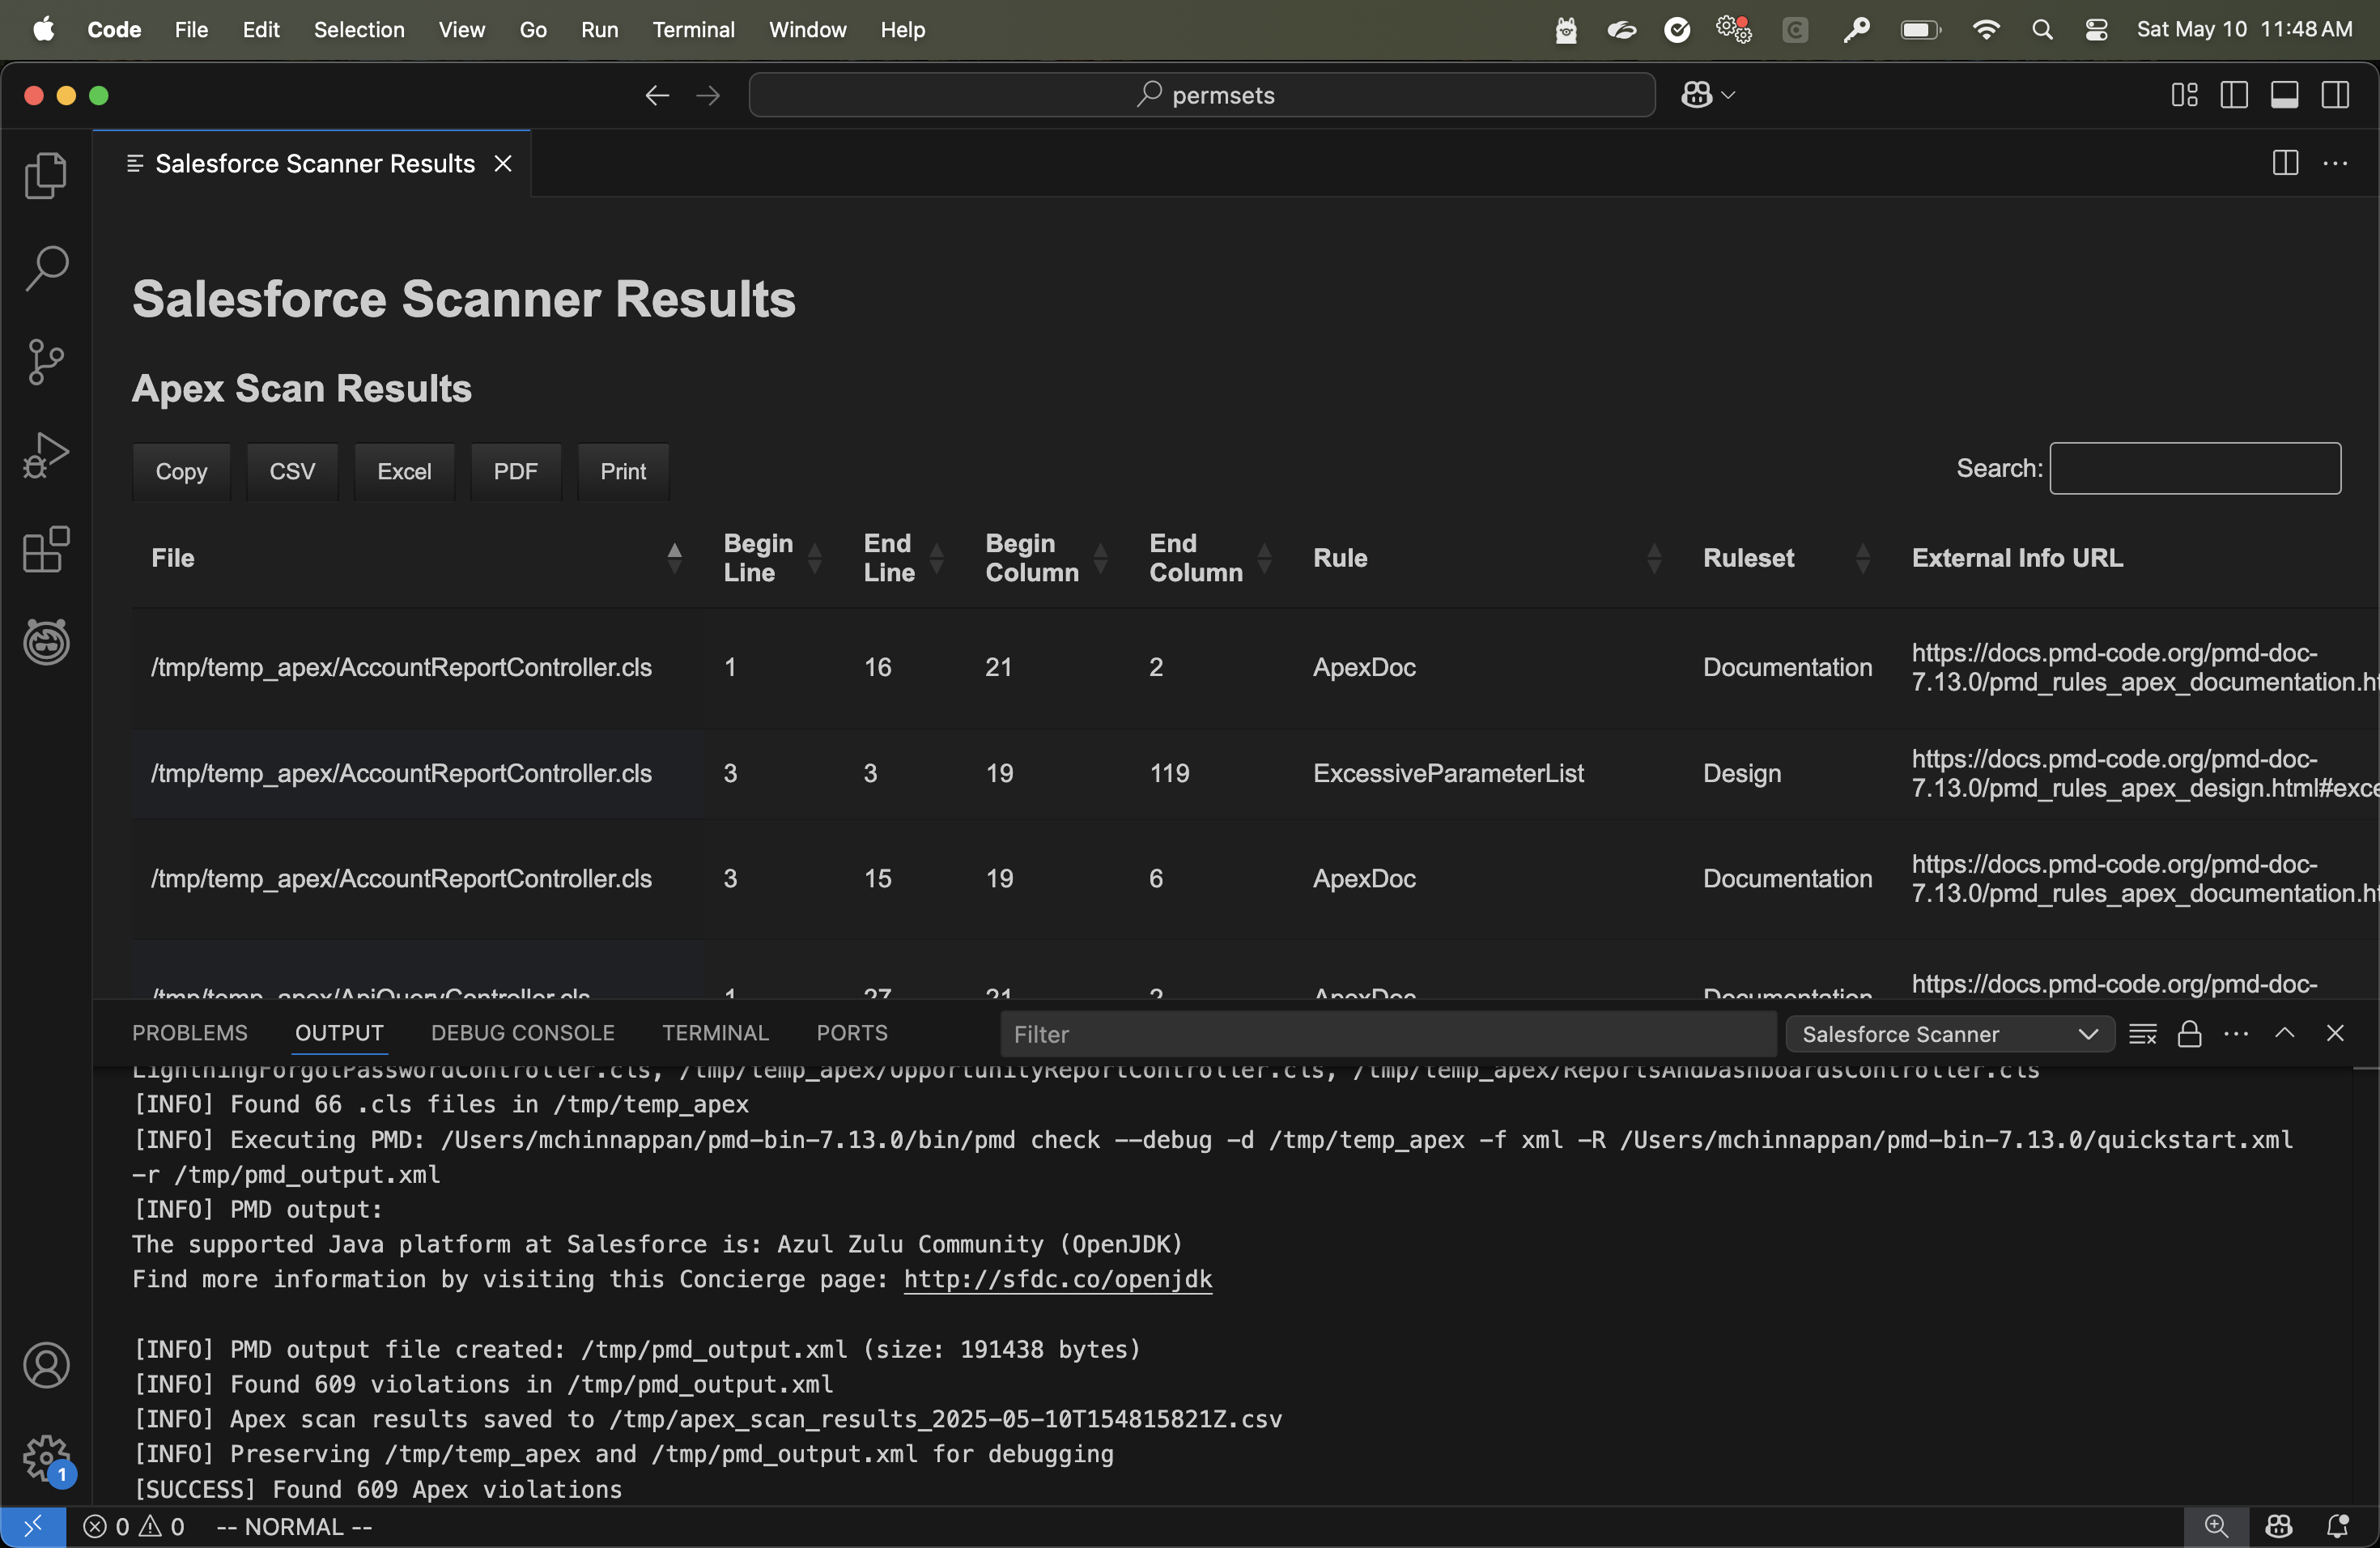This screenshot has height=1548, width=2380.
Task: Open notifications bell in status bar
Action: 2337,1527
